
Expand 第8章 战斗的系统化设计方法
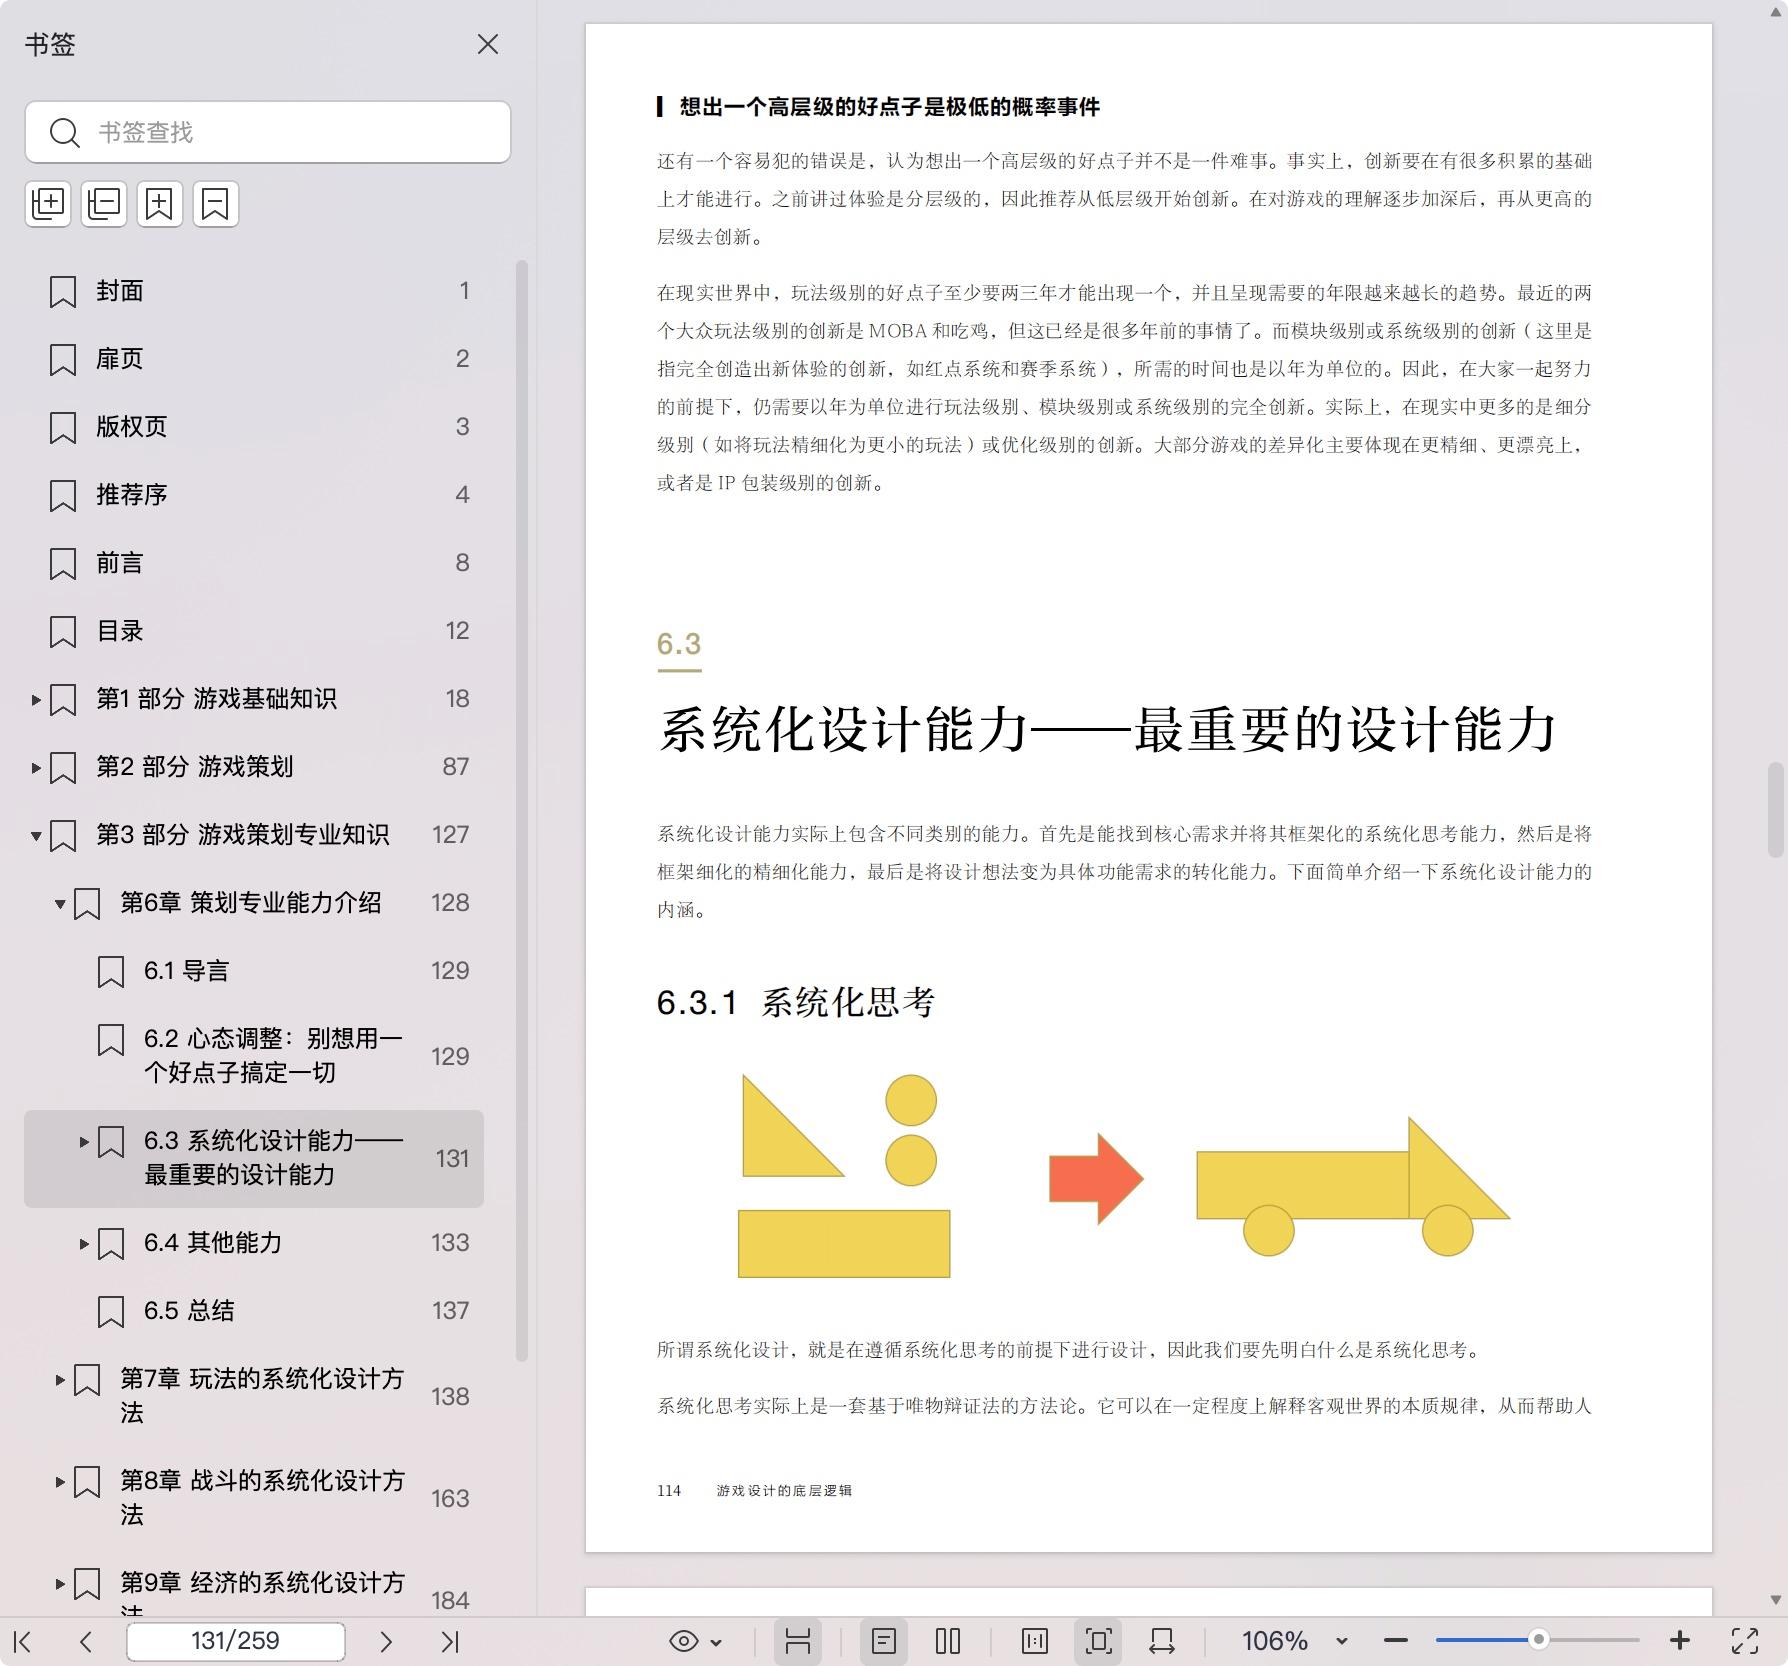60,1482
